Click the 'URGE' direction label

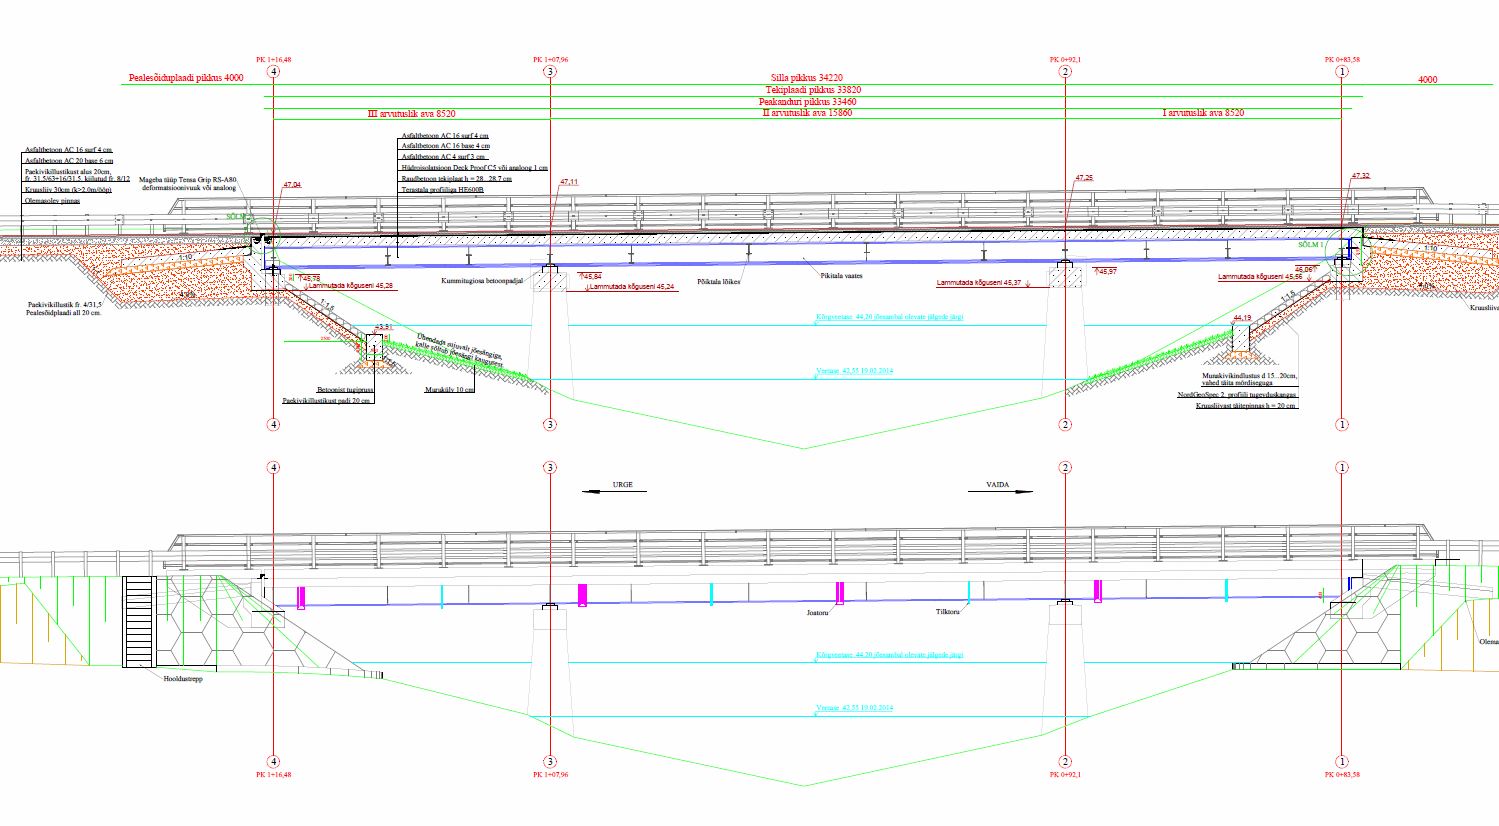622,485
